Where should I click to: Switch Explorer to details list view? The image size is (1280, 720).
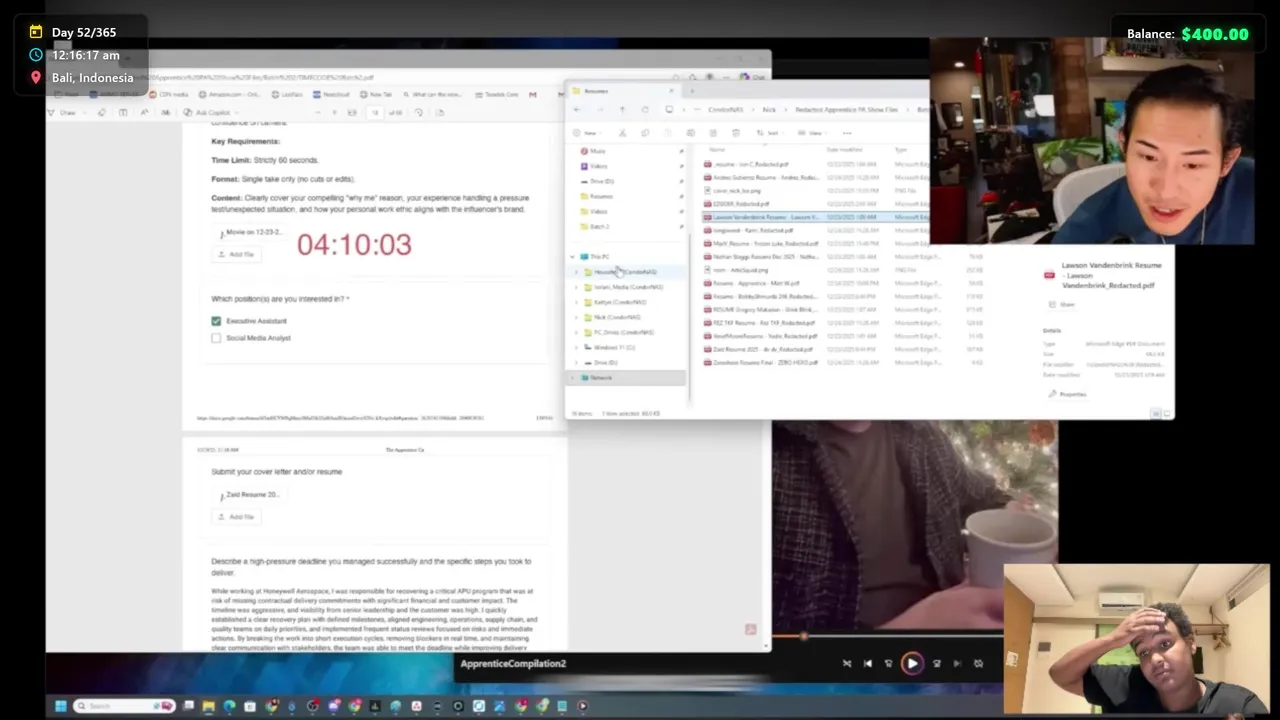click(1156, 414)
